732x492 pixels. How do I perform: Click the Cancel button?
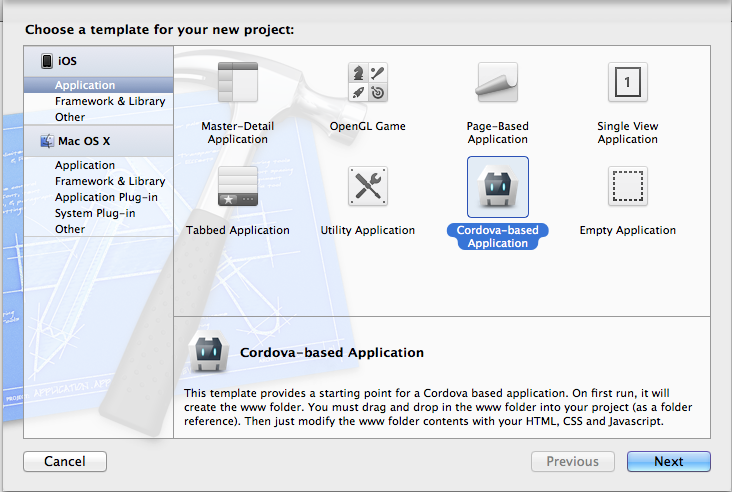(x=65, y=461)
